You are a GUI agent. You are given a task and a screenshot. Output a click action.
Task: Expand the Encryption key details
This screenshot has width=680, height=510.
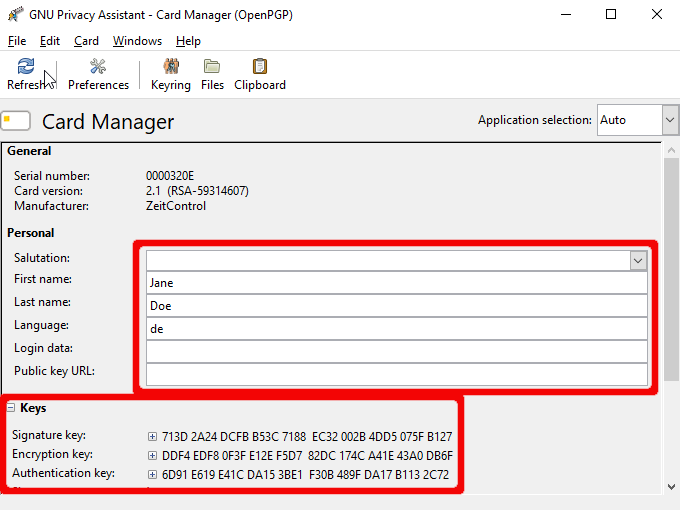pos(152,455)
